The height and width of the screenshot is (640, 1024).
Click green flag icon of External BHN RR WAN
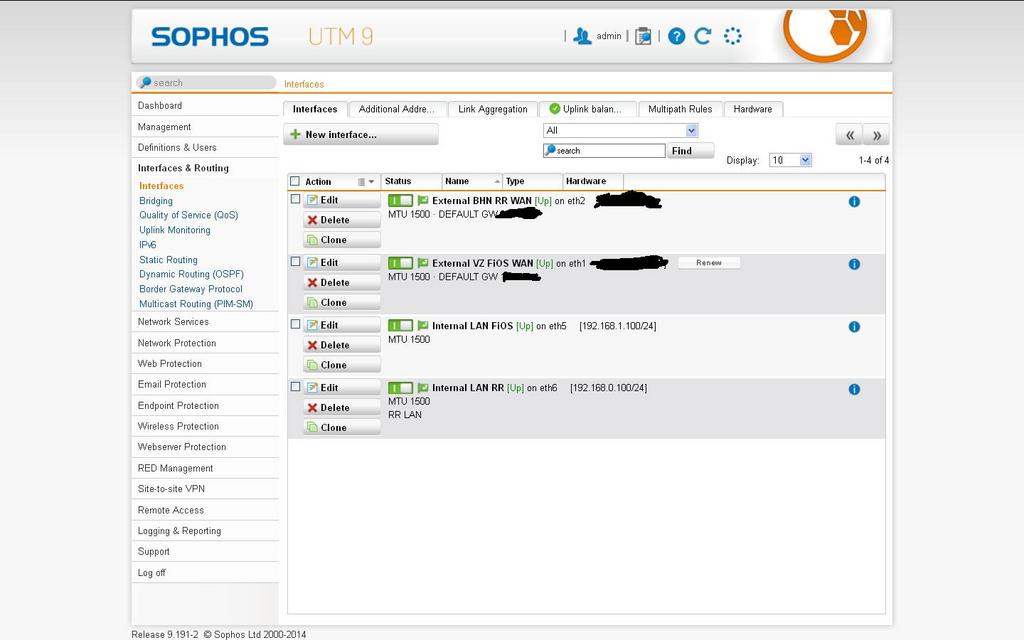click(423, 200)
